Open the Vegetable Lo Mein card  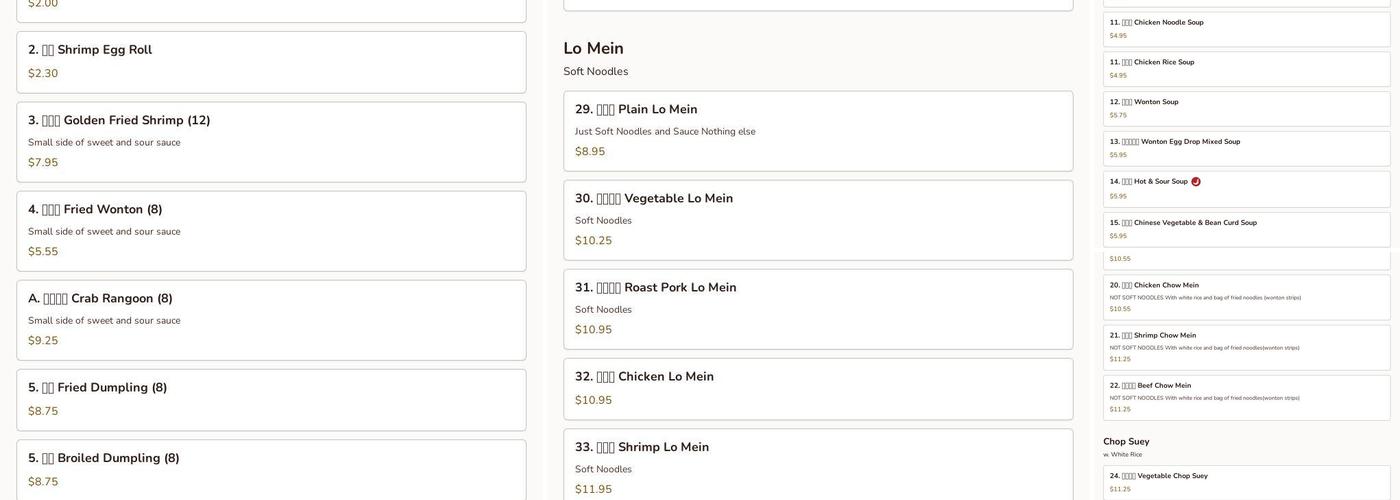coord(818,220)
